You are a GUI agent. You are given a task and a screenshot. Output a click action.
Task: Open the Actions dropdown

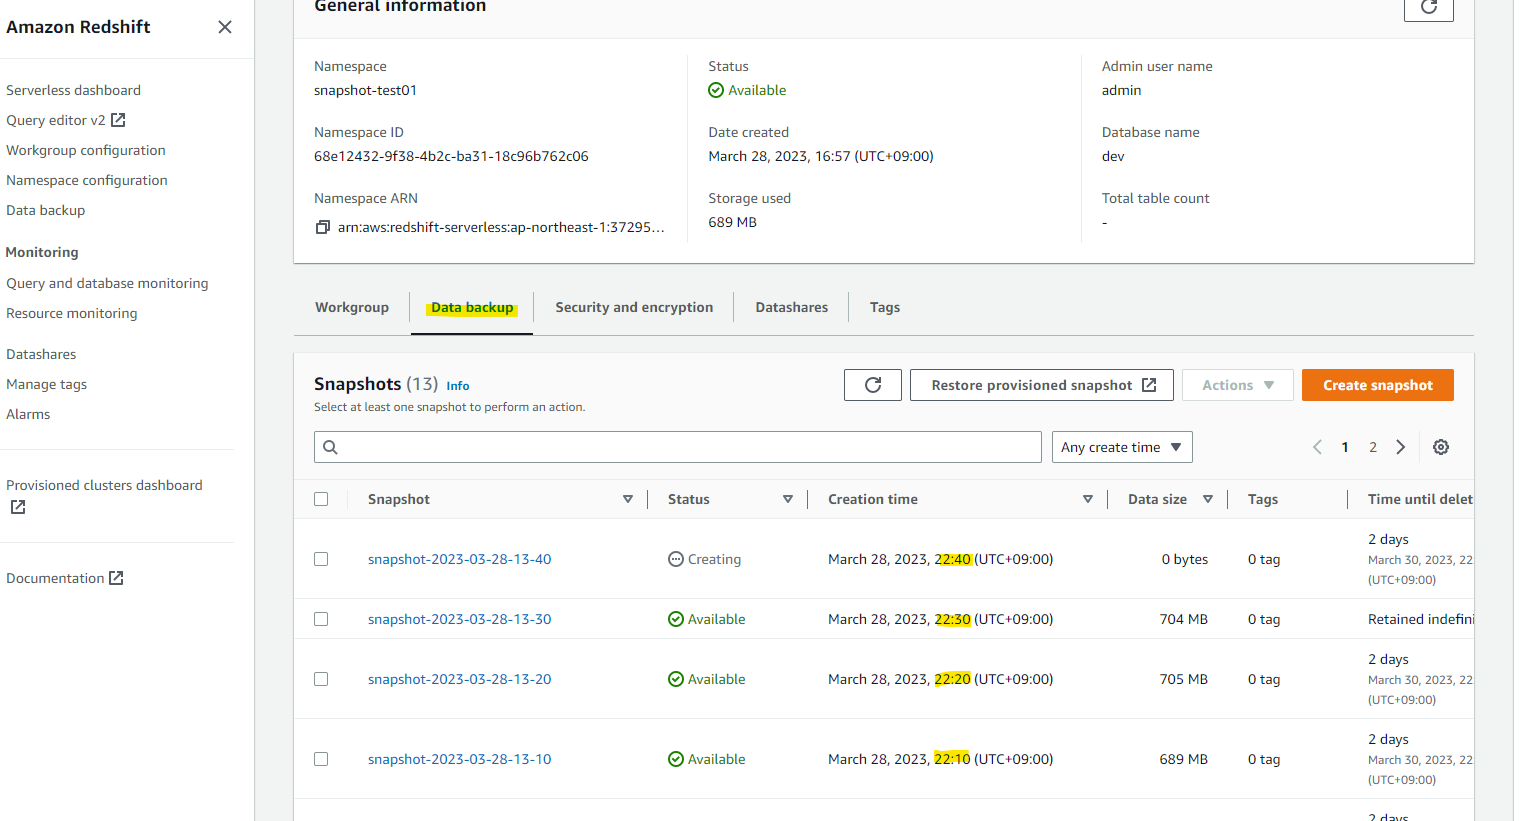point(1238,385)
